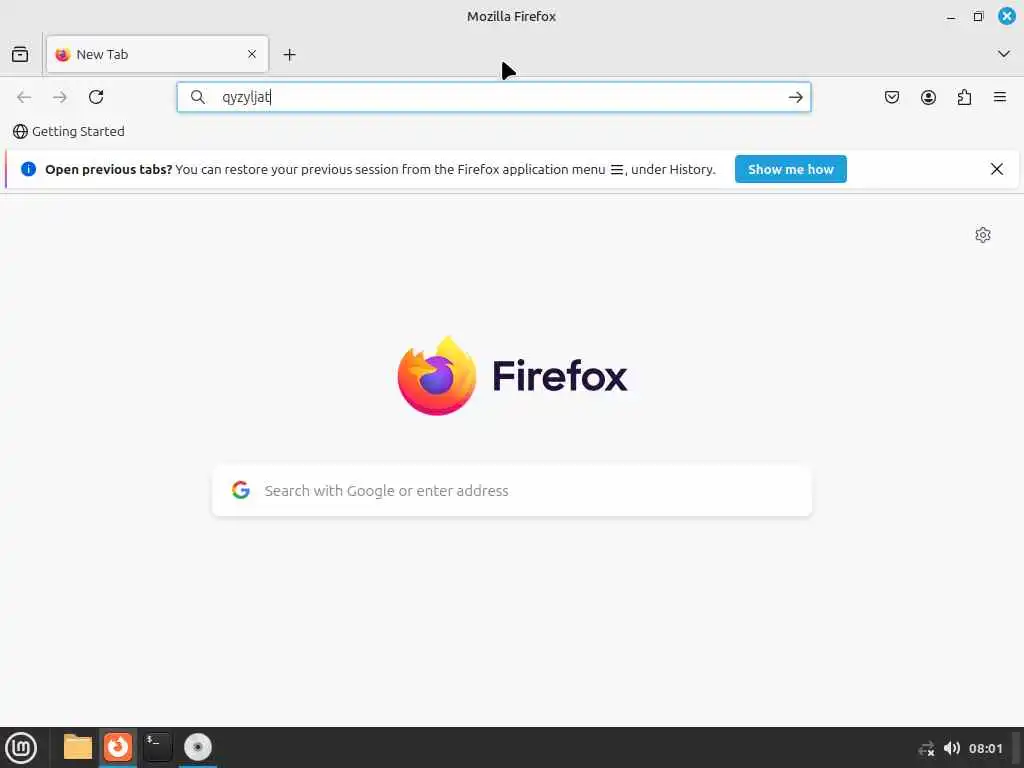Click the 08:01 clock
The width and height of the screenshot is (1024, 768).
(985, 748)
